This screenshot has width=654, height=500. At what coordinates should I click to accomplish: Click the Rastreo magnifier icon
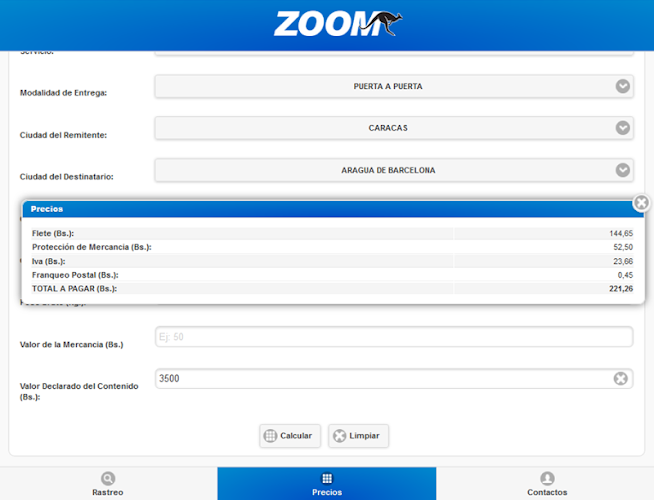[108, 478]
